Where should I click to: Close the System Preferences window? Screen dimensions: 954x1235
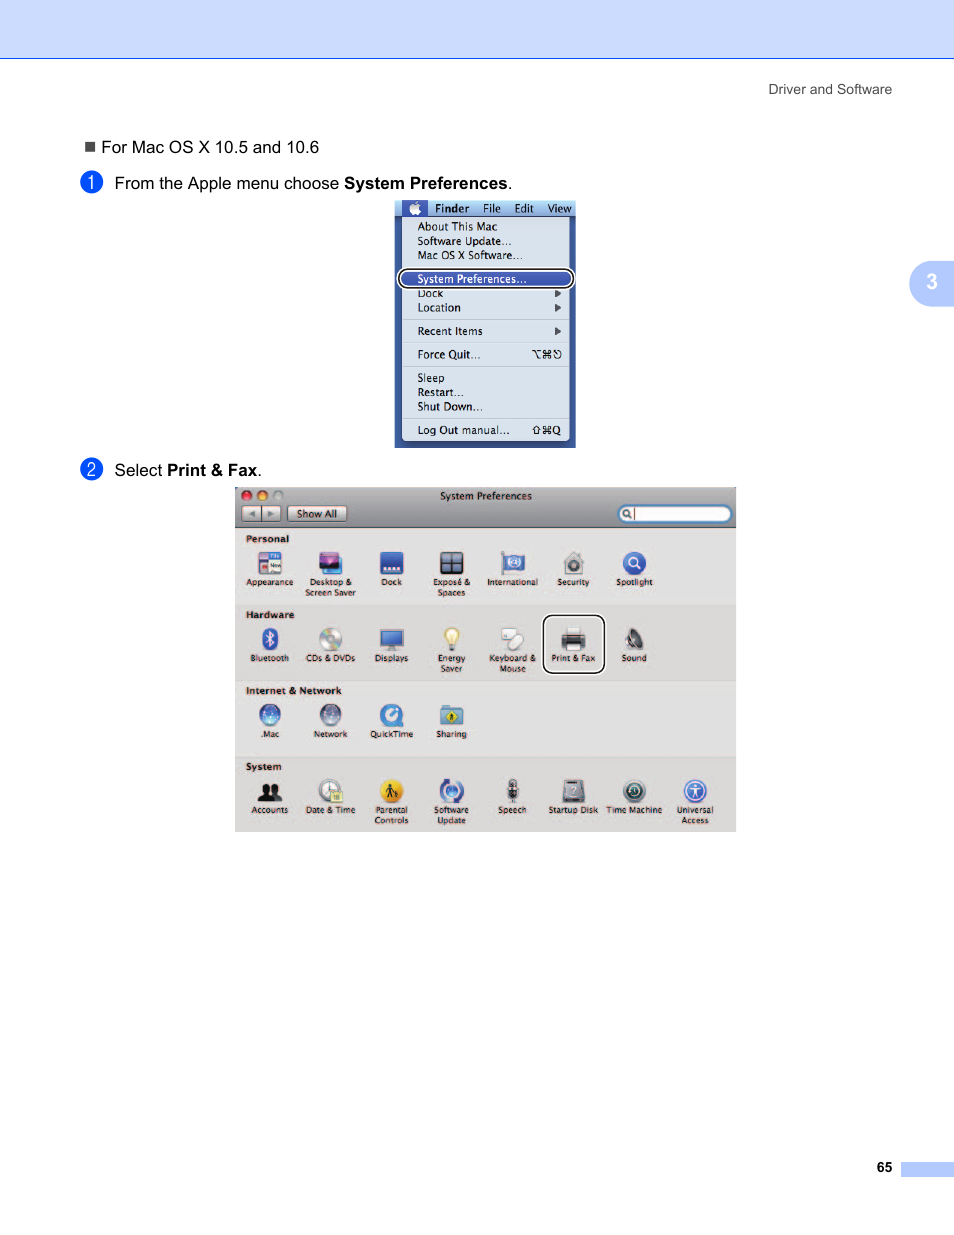(246, 496)
